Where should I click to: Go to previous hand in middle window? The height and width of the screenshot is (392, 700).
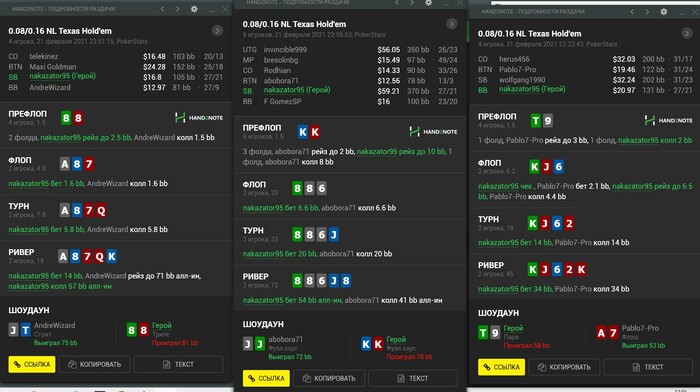397,3
